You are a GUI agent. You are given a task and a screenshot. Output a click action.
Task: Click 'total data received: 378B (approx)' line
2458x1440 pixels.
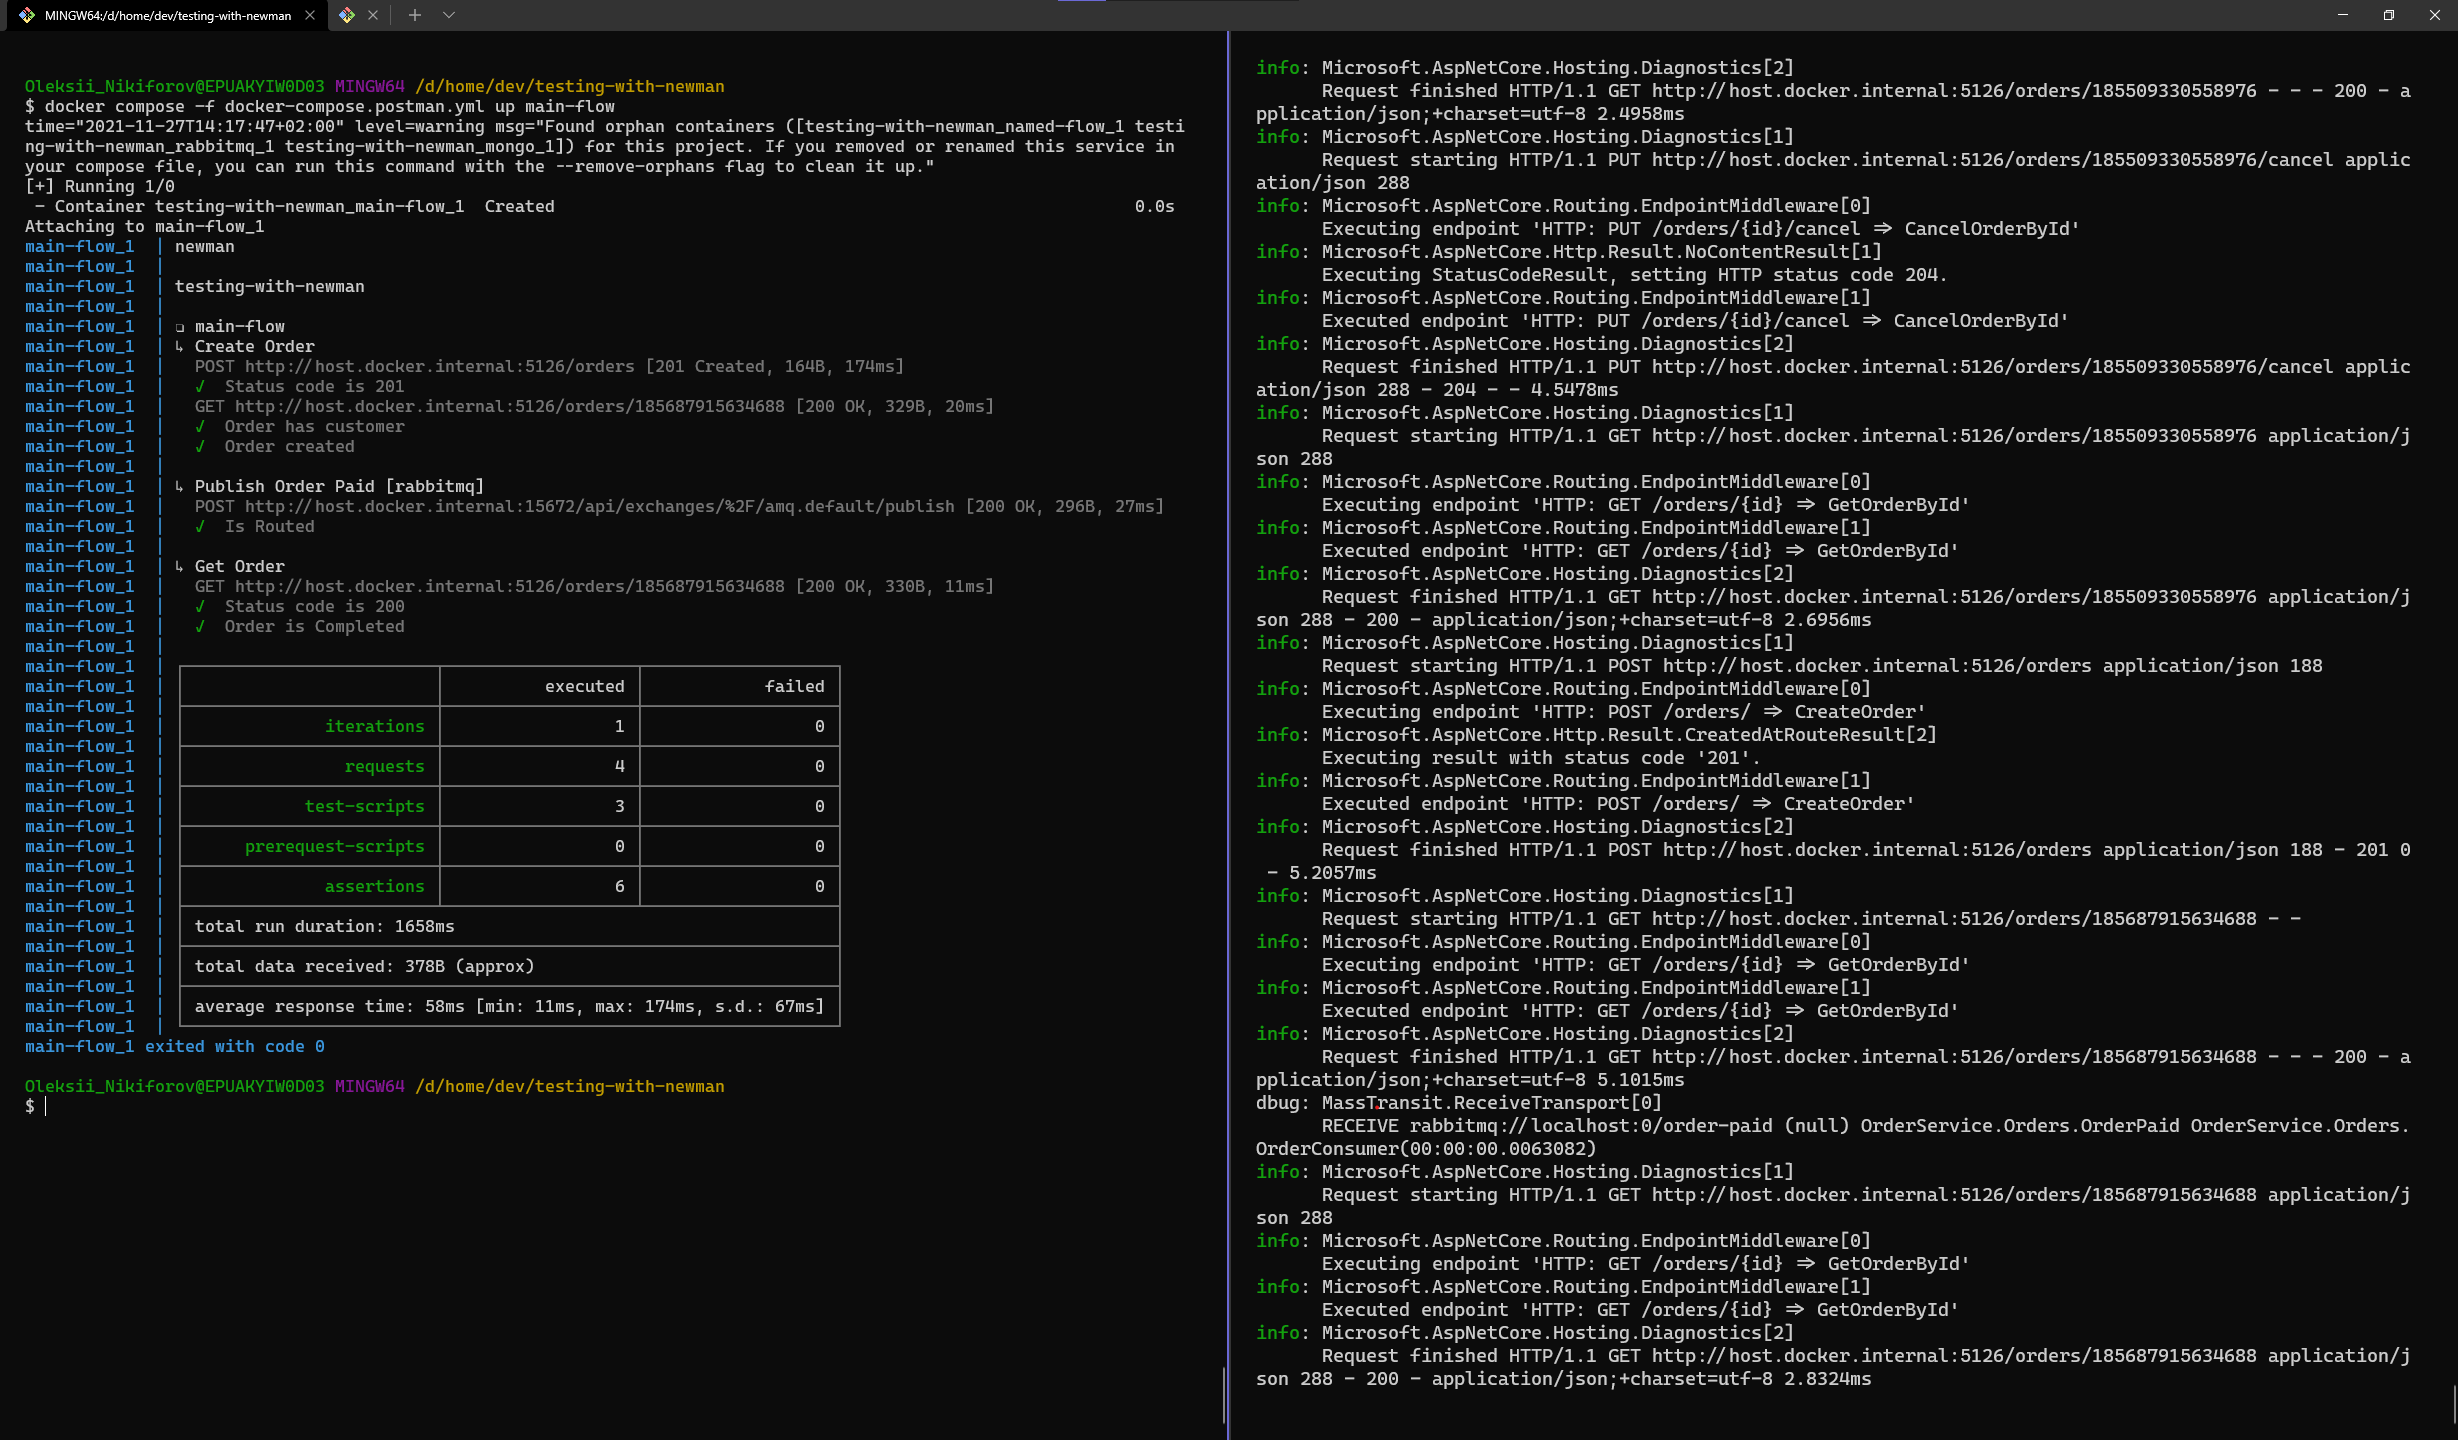tap(364, 966)
